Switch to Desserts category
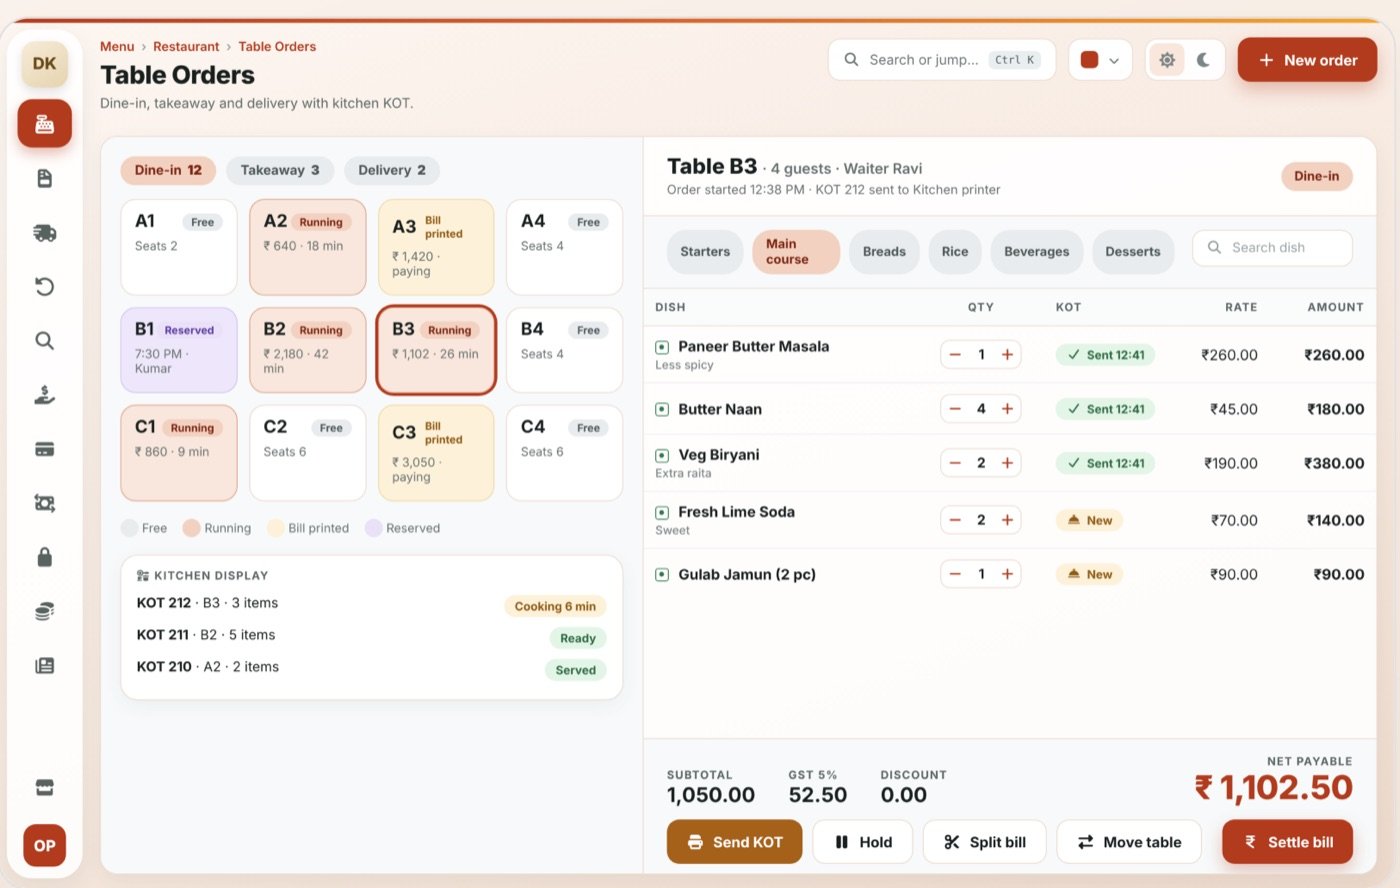The image size is (1400, 888). (1133, 252)
